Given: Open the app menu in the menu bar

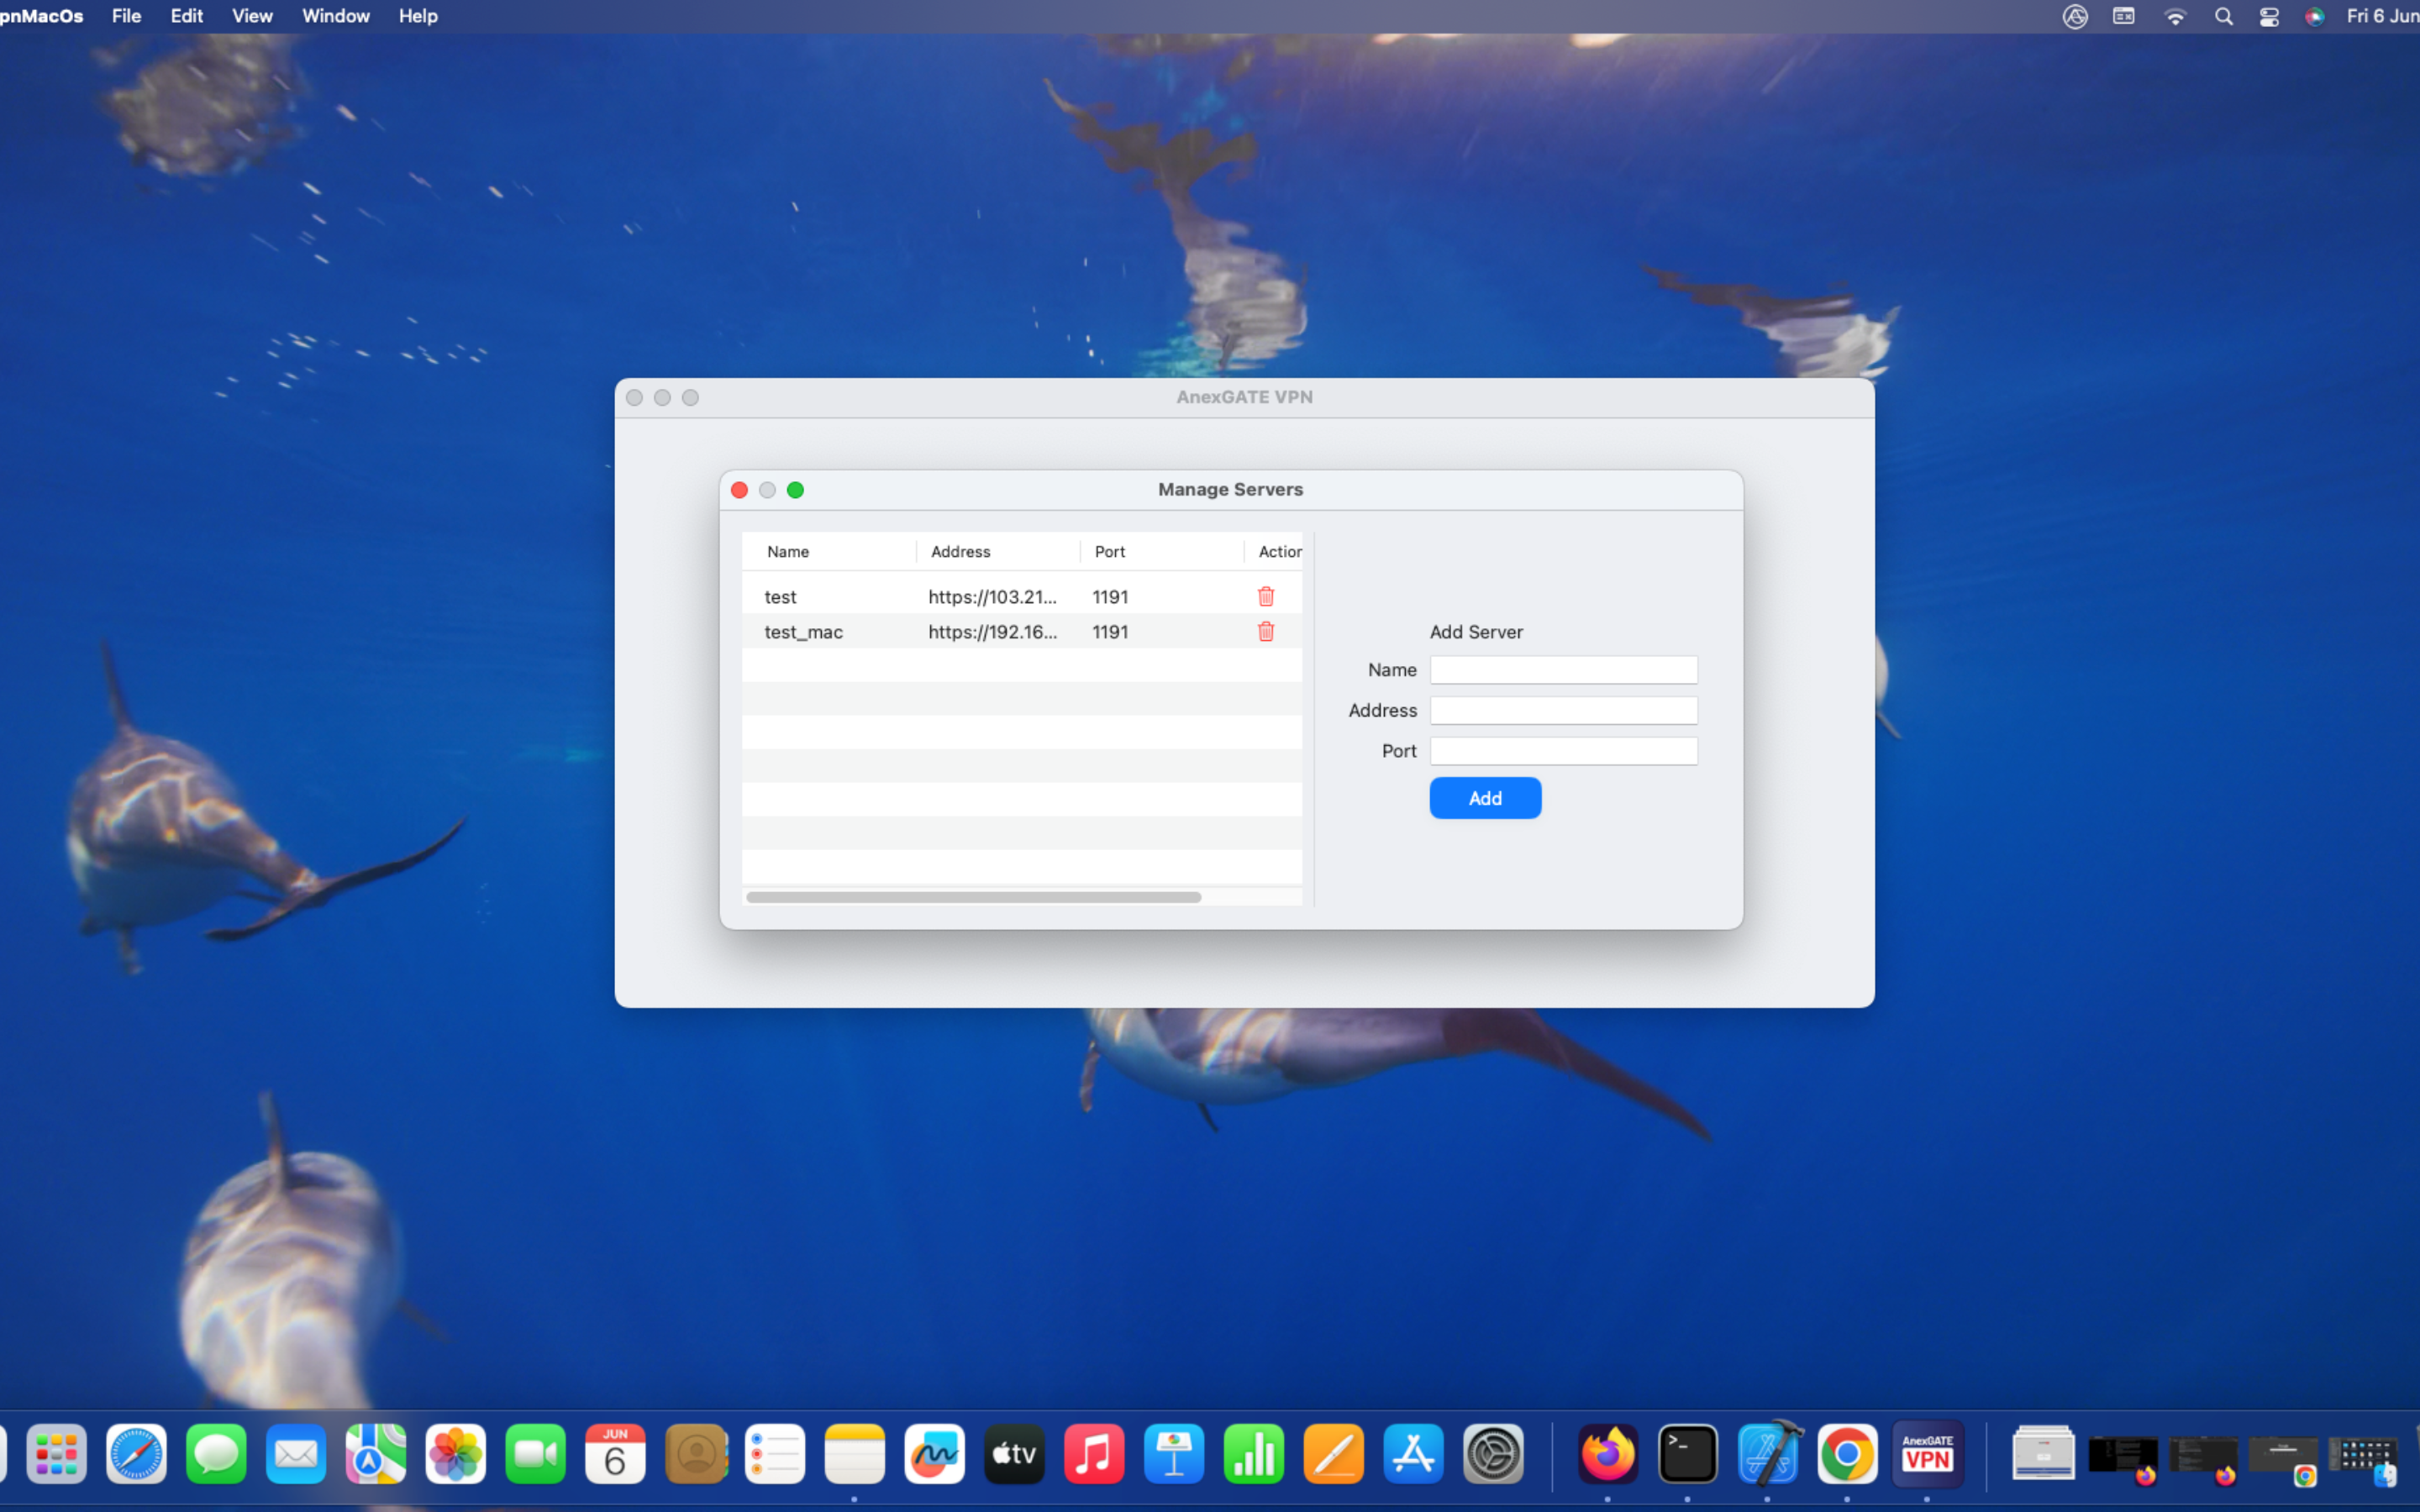Looking at the screenshot, I should tap(41, 16).
